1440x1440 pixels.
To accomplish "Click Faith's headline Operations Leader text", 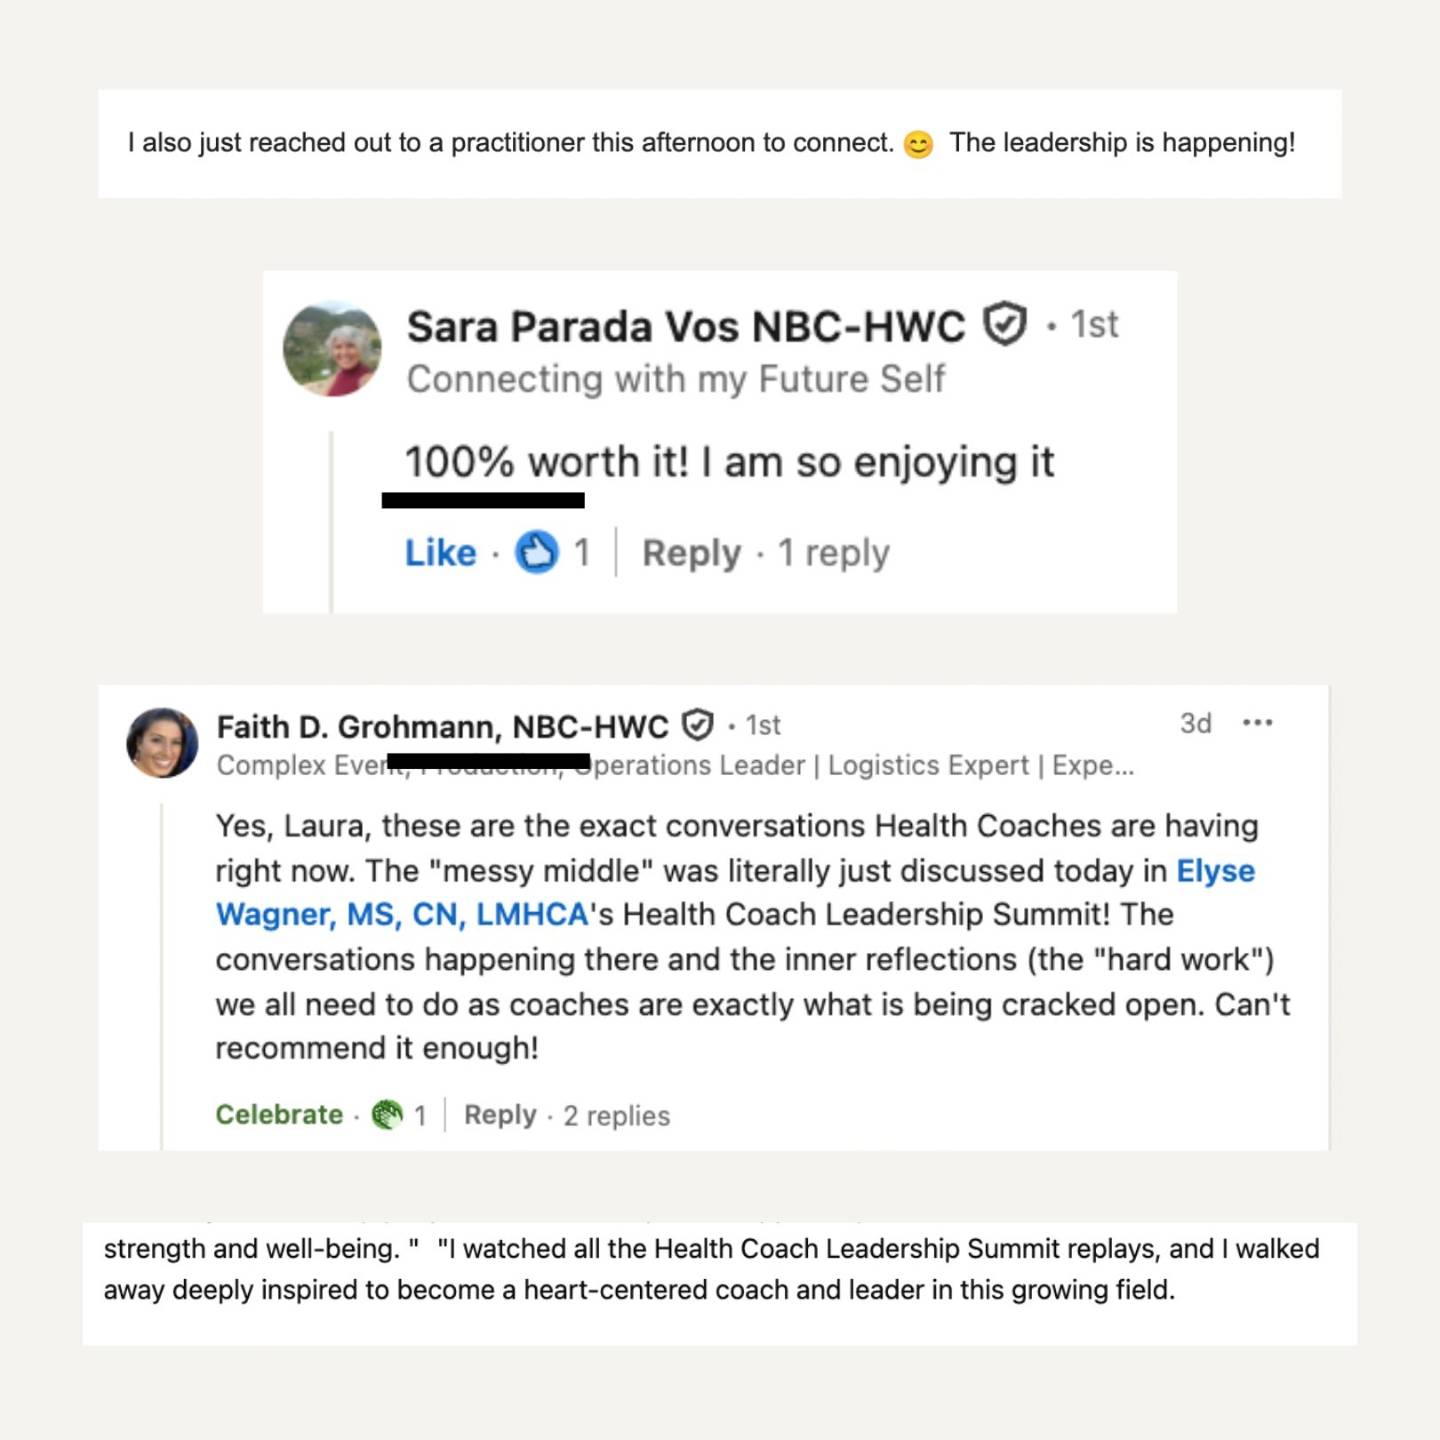I will coord(699,765).
